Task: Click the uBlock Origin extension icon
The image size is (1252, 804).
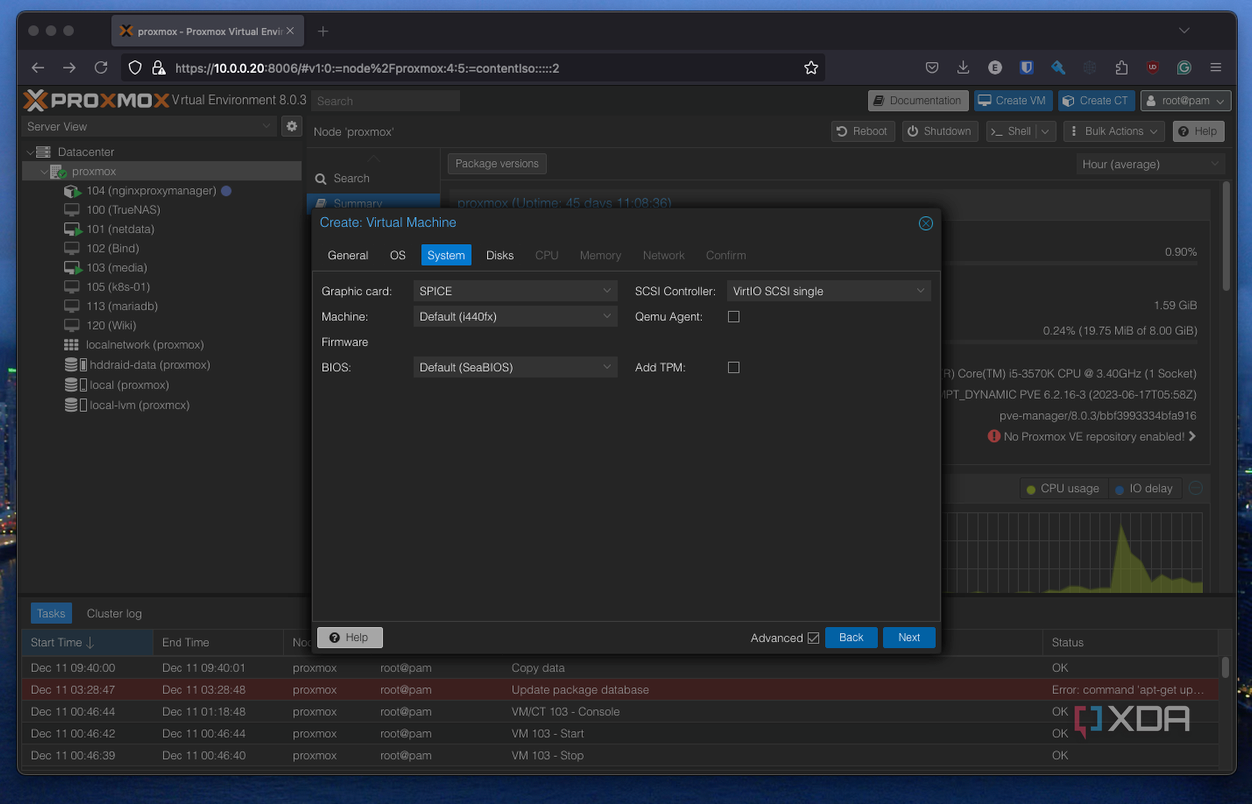Action: [1152, 68]
